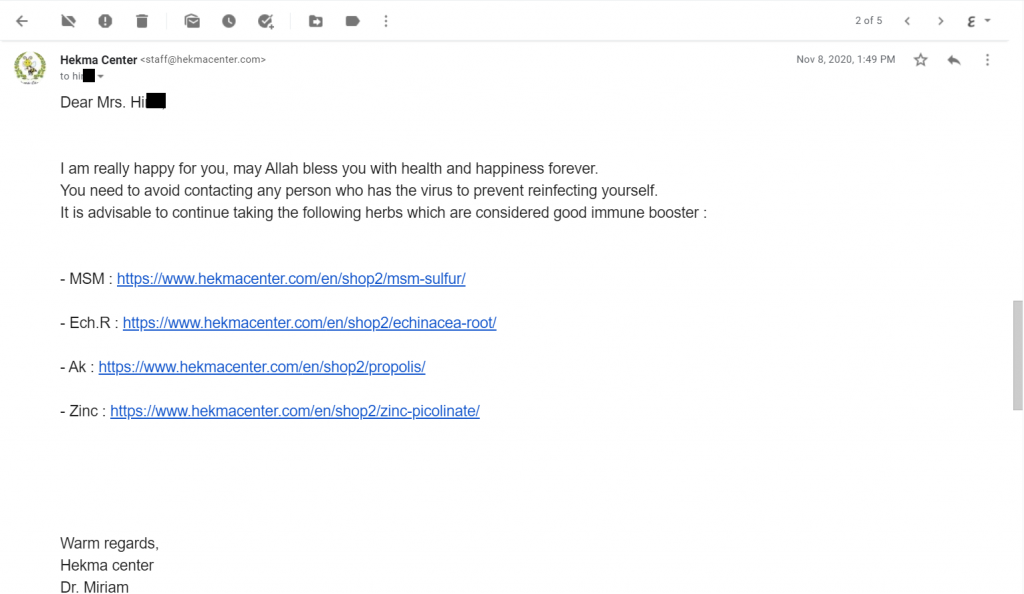This screenshot has height=594, width=1024.
Task: Snooze this email with clock icon
Action: pyautogui.click(x=229, y=21)
